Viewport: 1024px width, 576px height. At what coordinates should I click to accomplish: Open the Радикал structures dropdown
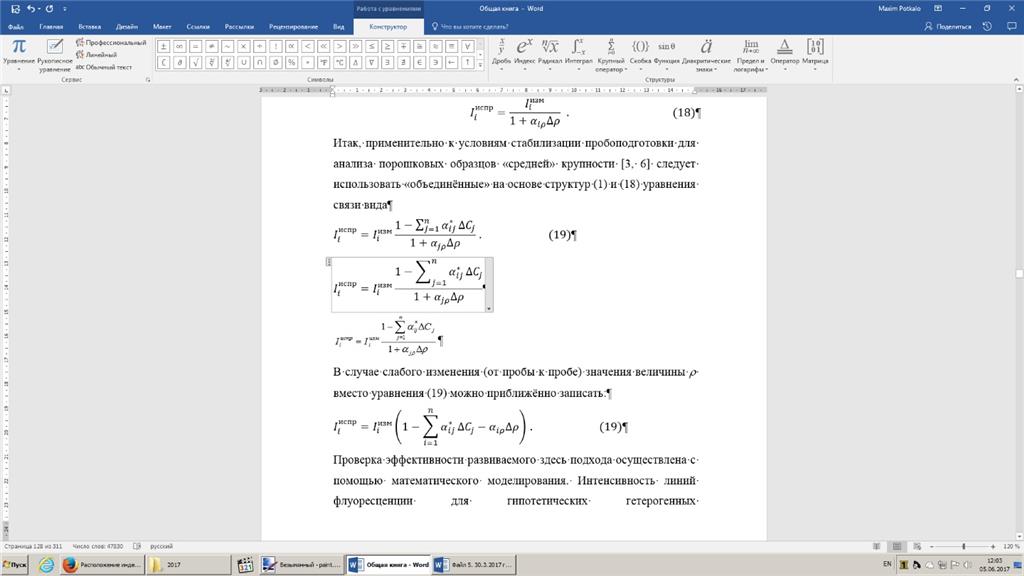click(x=550, y=54)
